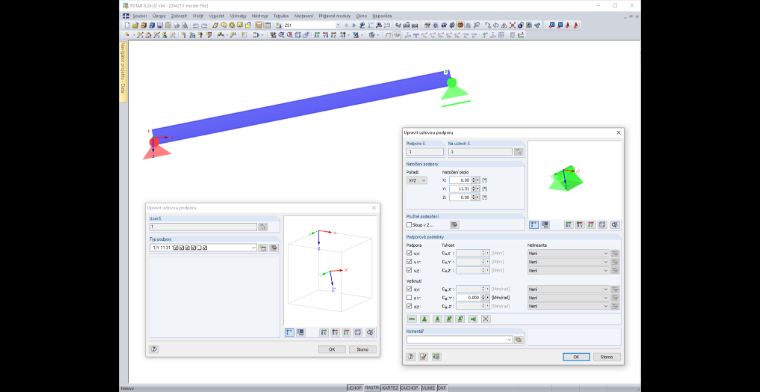Open the Tabulka menu
The height and width of the screenshot is (392, 760).
280,16
